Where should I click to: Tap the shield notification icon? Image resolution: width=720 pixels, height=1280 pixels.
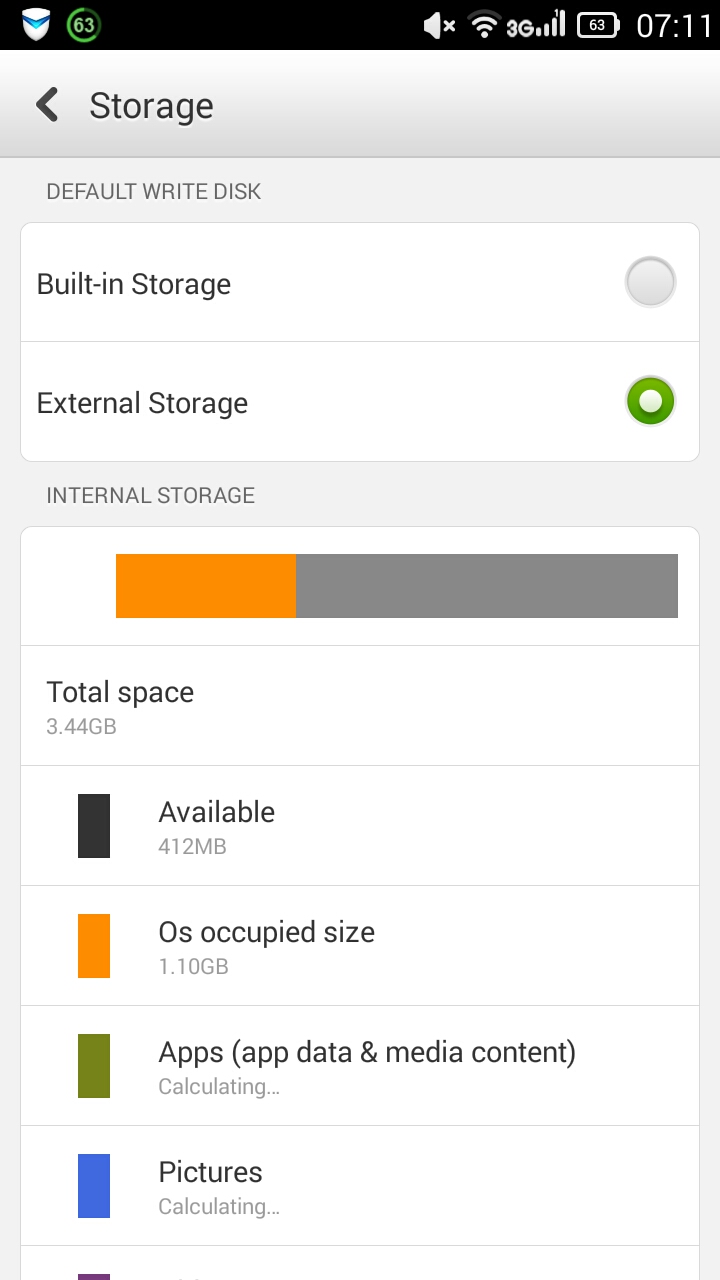[36, 25]
